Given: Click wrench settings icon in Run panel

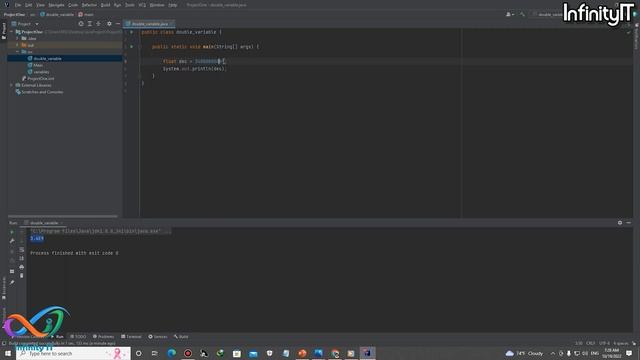Looking at the screenshot, I should click(x=12, y=241).
